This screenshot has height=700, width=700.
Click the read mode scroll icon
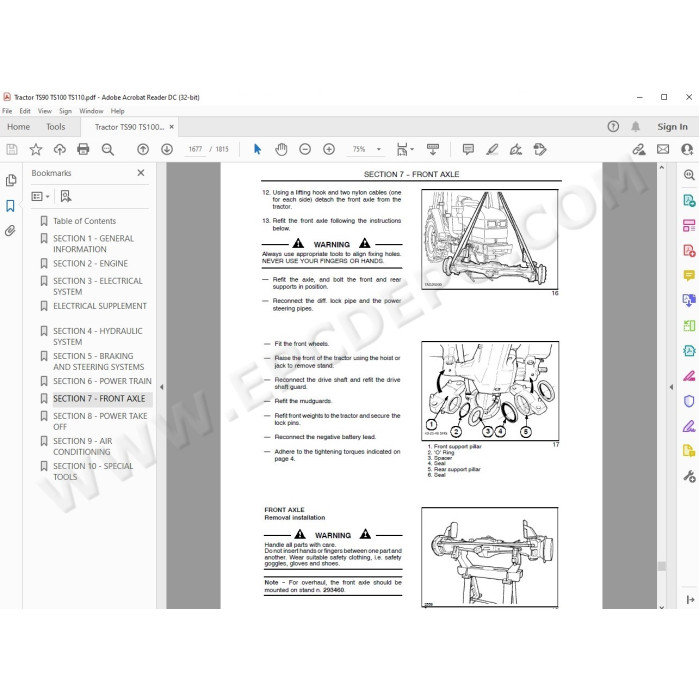[433, 149]
